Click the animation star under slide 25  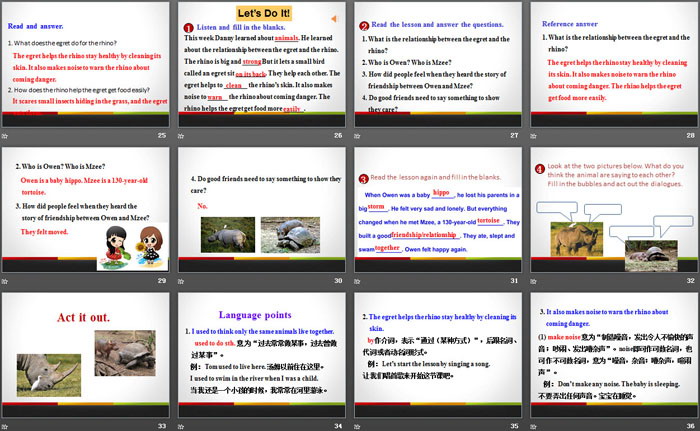tap(4, 136)
